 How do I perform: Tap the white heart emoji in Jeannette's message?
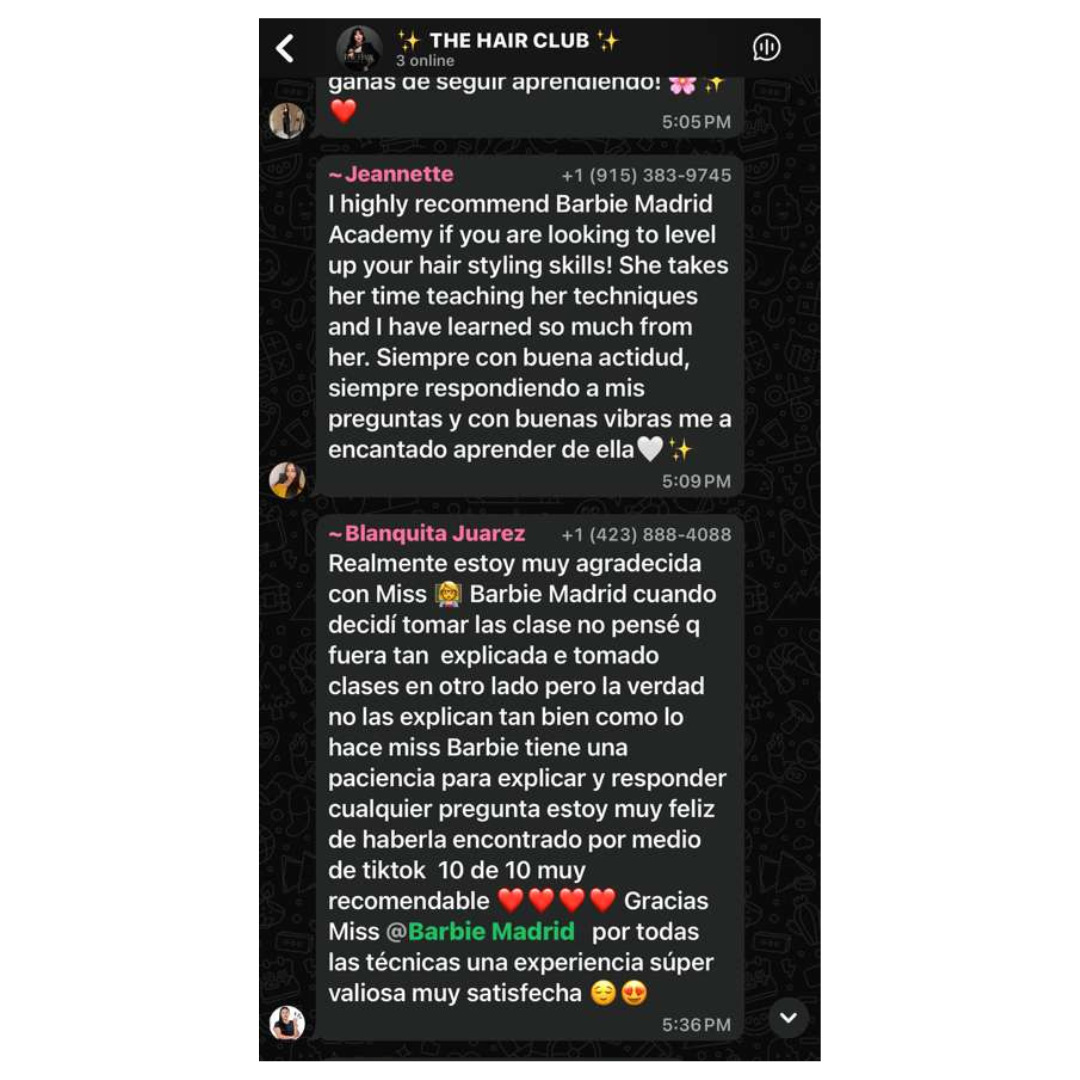click(x=650, y=449)
